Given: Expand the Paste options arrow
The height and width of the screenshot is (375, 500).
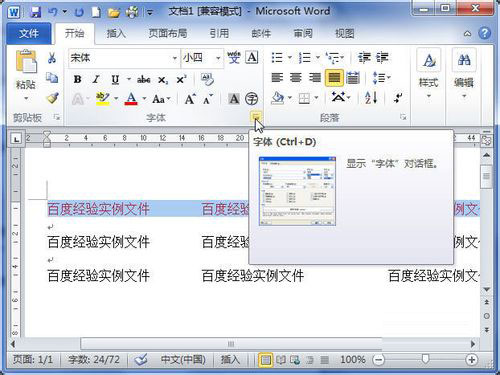Looking at the screenshot, I should point(26,99).
